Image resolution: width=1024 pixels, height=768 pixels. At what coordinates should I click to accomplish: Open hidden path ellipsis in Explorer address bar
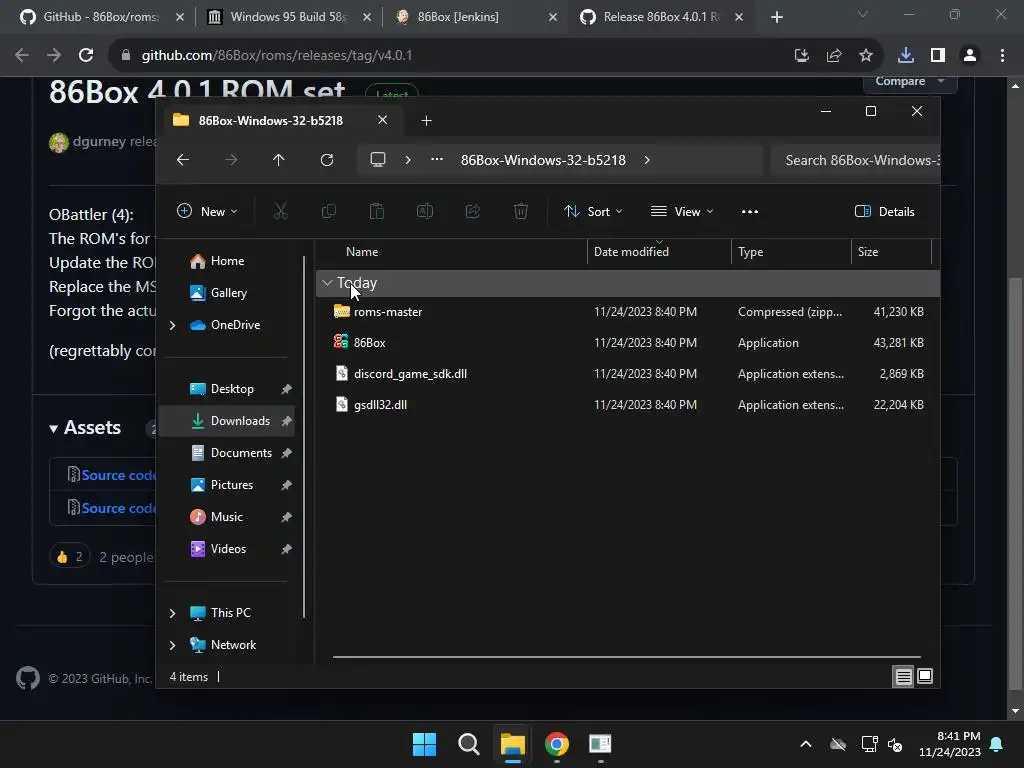(437, 160)
